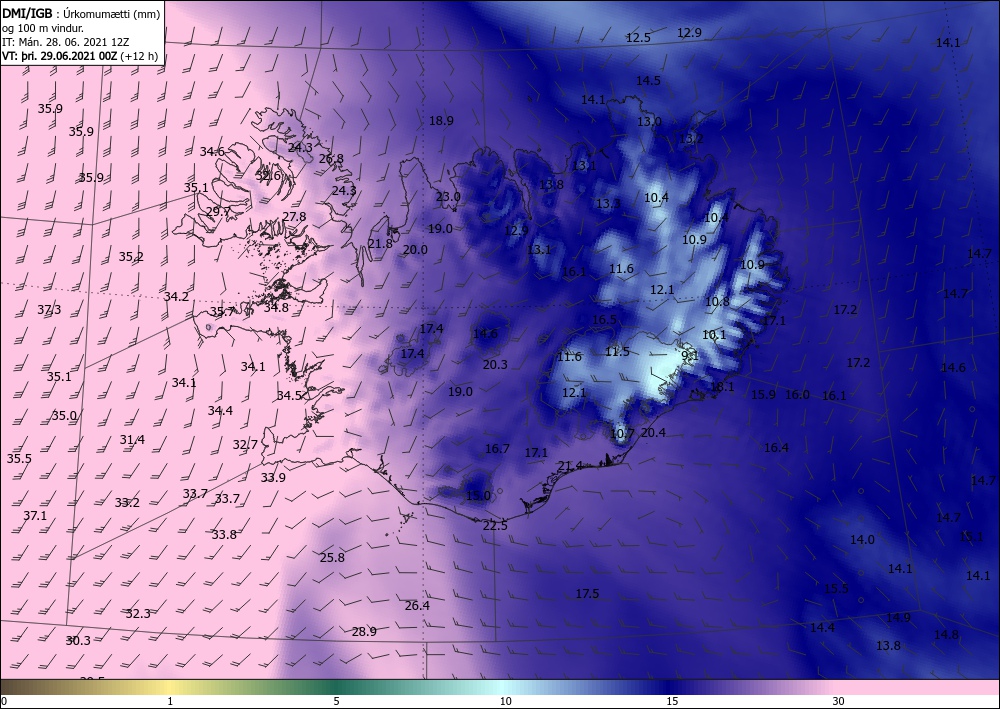Click the map value 26.4
This screenshot has height=709, width=1000.
click(417, 605)
